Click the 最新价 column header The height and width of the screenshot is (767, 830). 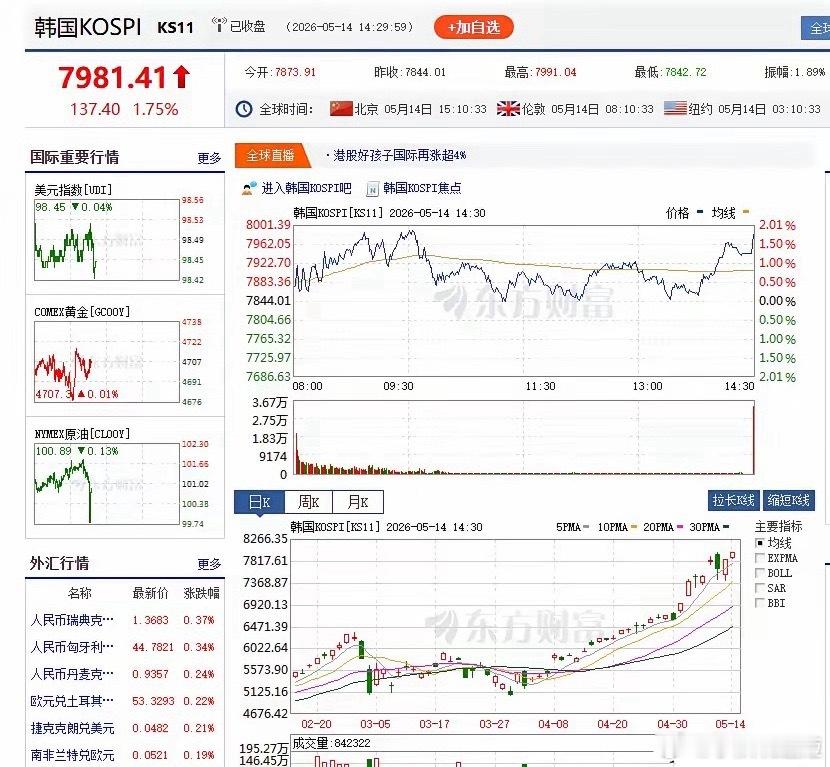pos(150,593)
